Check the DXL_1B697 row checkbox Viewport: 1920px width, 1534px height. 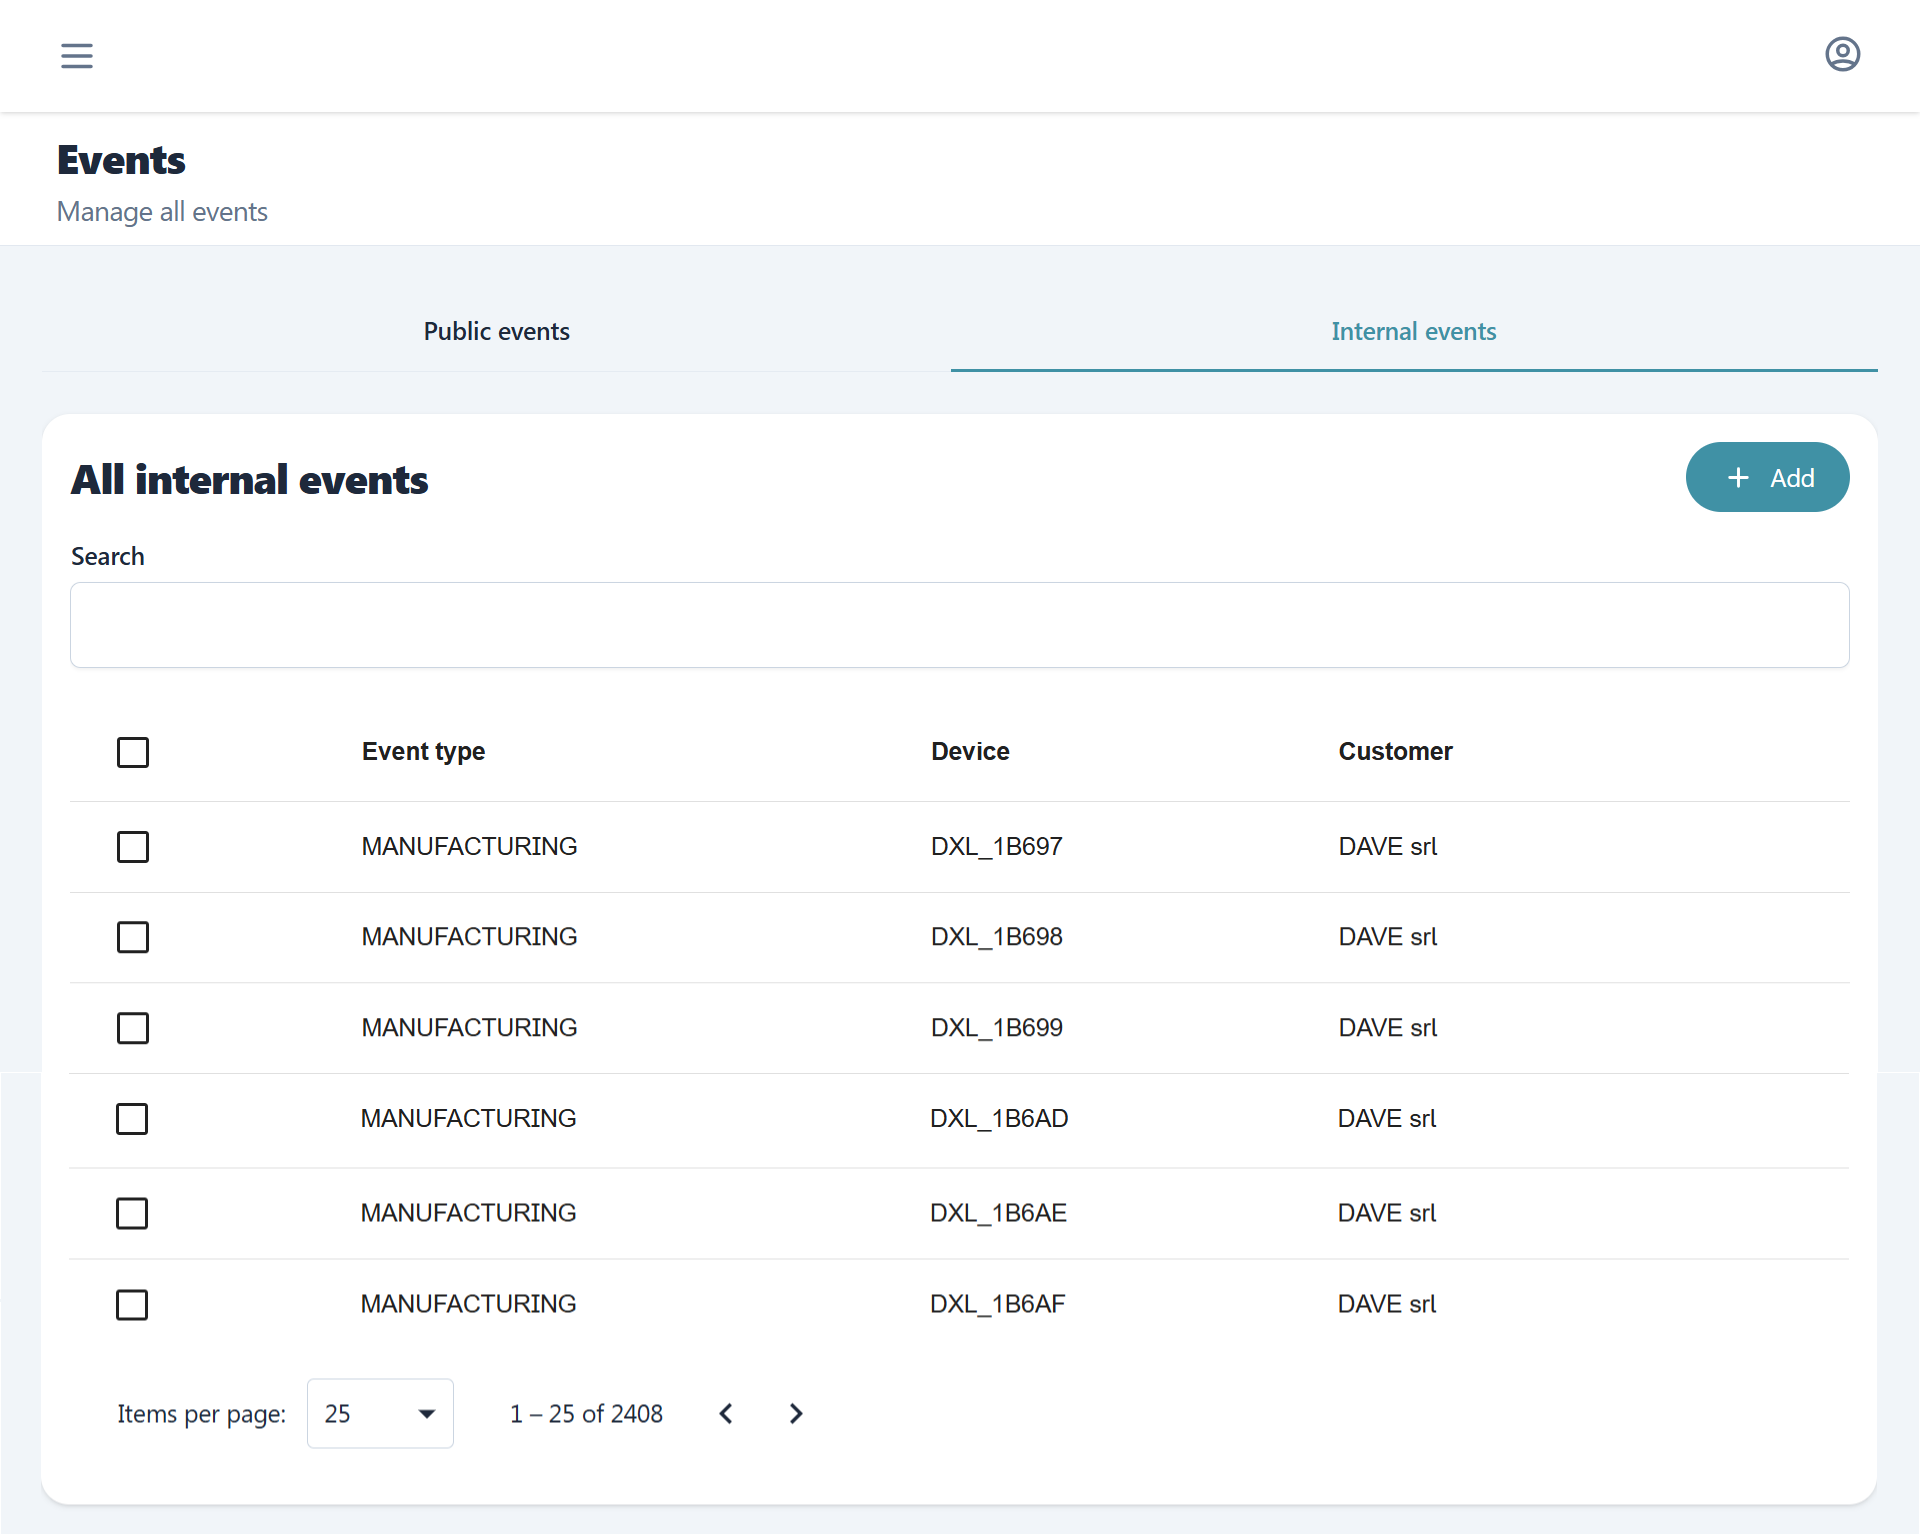pyautogui.click(x=133, y=847)
